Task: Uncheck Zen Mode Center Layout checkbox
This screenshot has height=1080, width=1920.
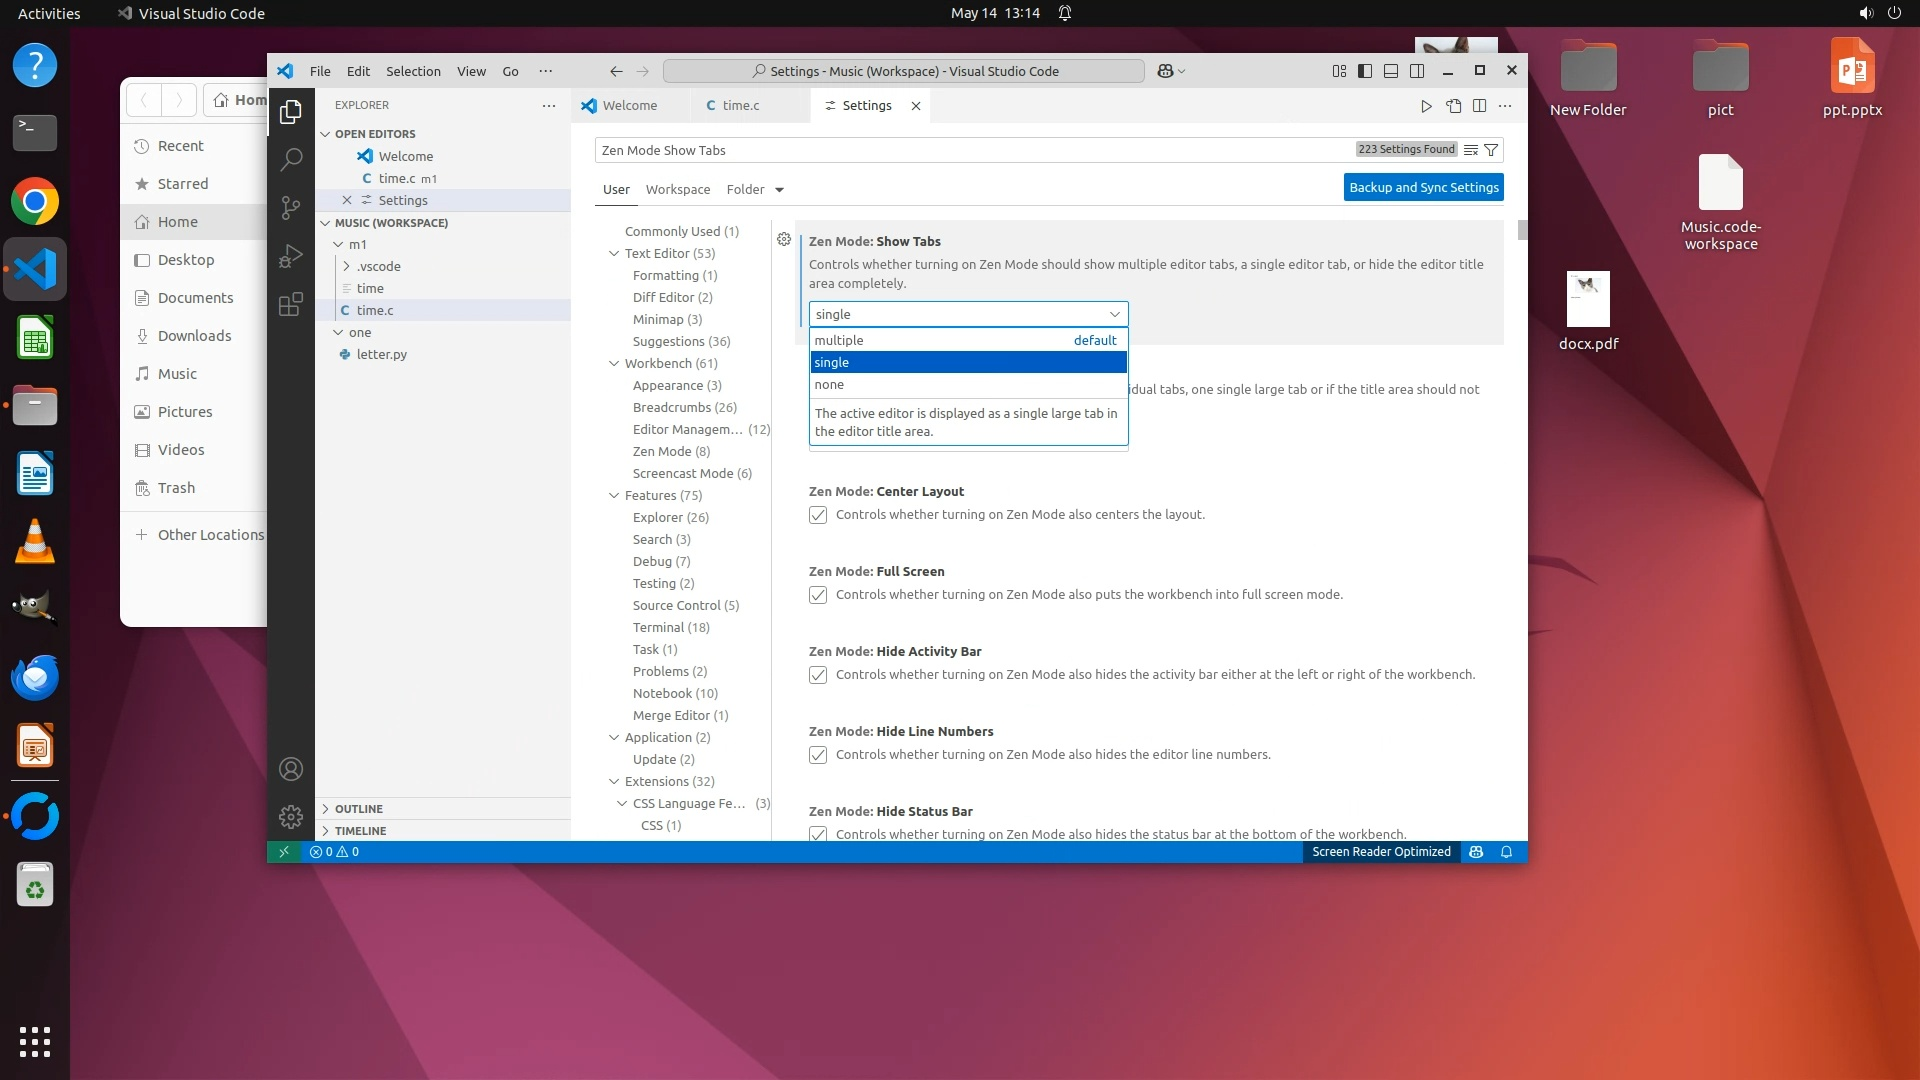Action: (818, 515)
